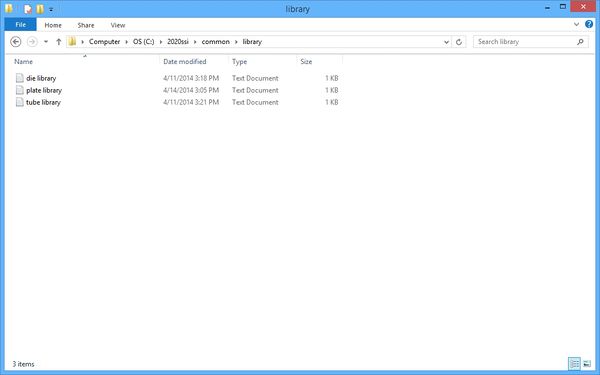Image resolution: width=600 pixels, height=375 pixels.
Task: Navigate to common in the breadcrumb
Action: point(216,42)
